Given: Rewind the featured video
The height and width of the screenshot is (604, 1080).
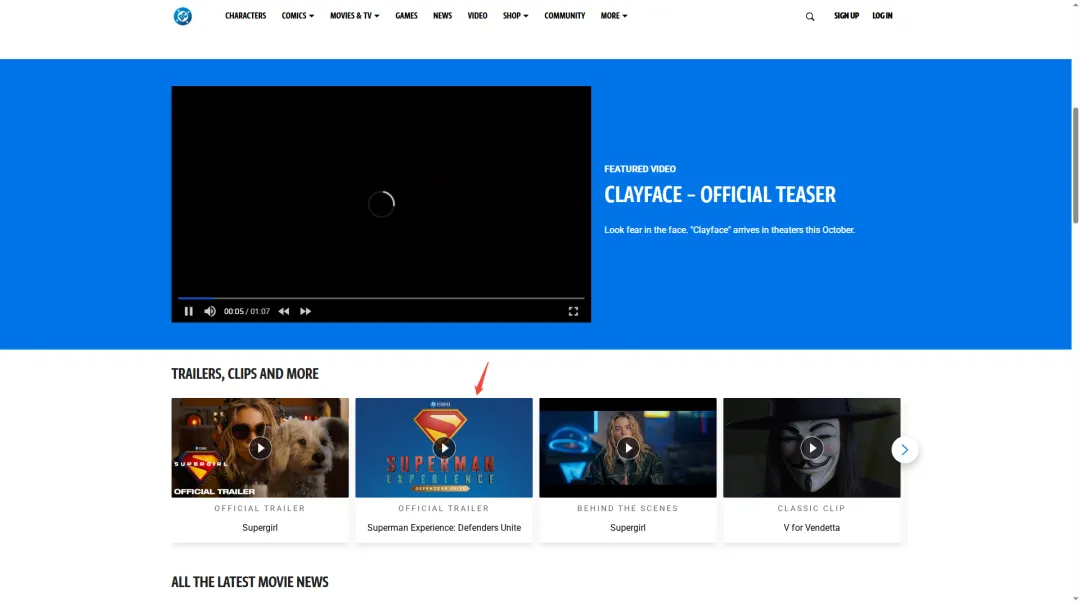Looking at the screenshot, I should pos(284,311).
